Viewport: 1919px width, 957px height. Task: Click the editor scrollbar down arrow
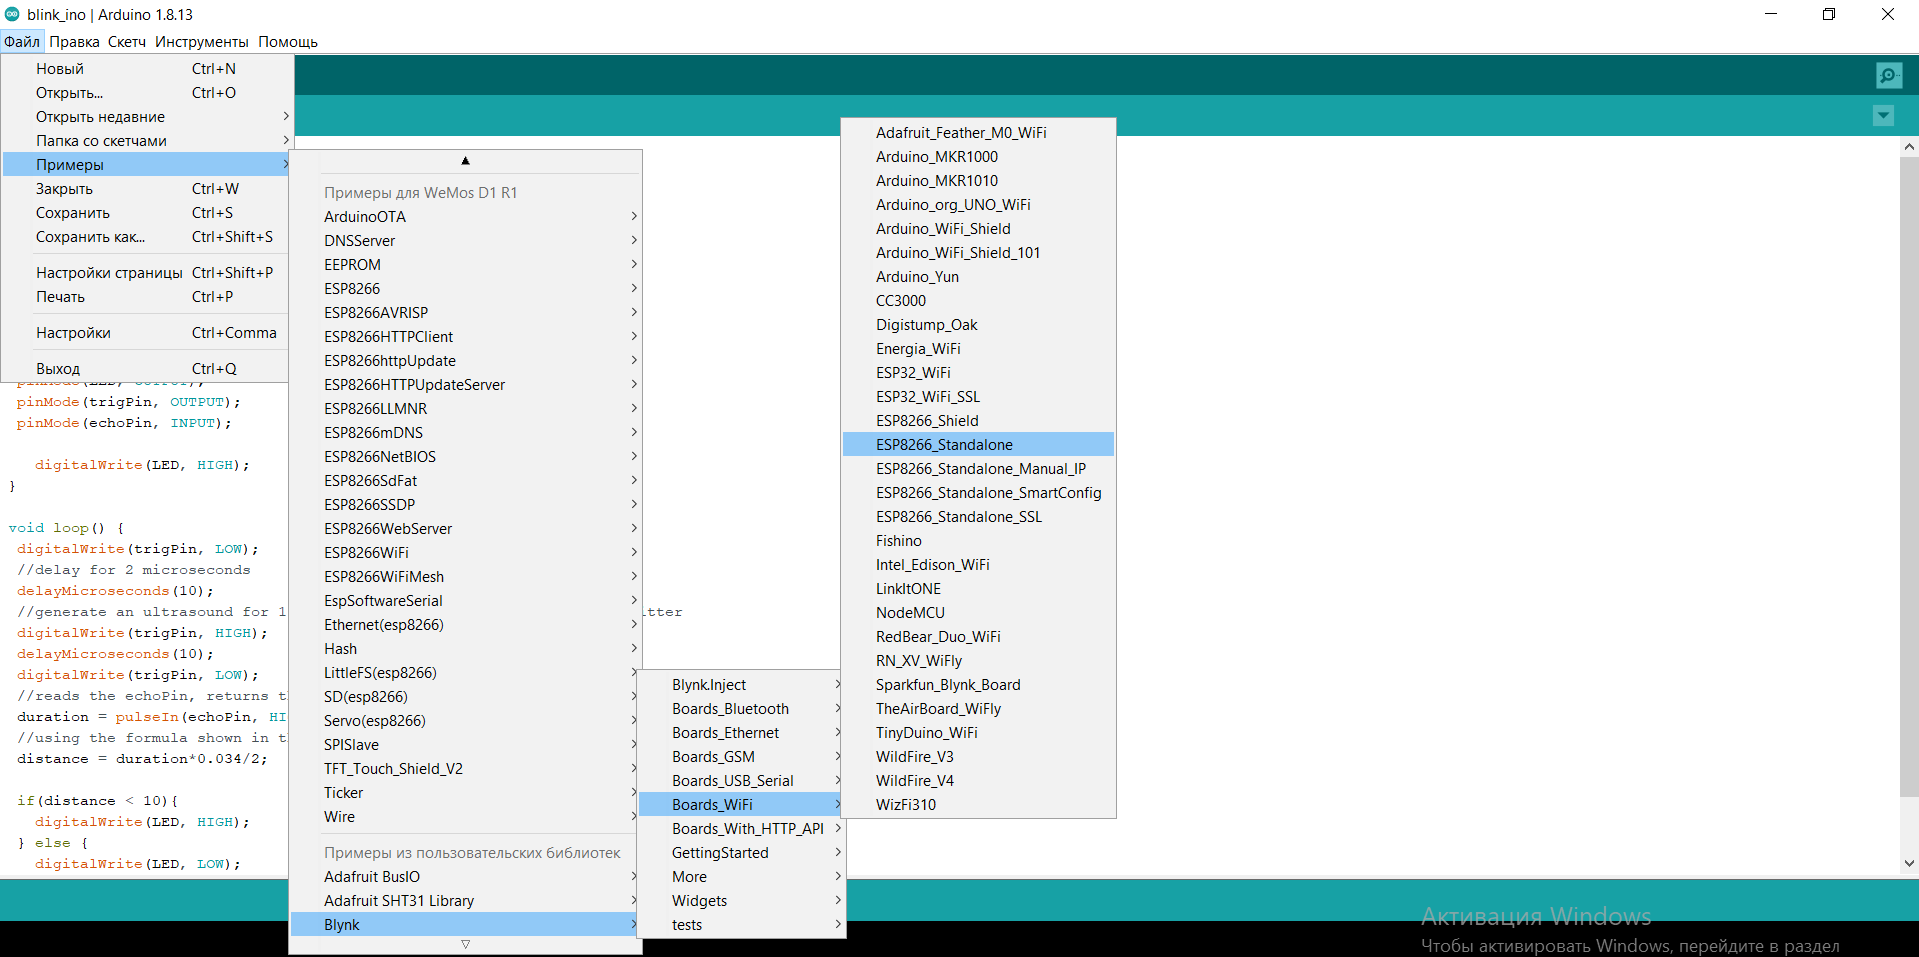(x=1909, y=863)
